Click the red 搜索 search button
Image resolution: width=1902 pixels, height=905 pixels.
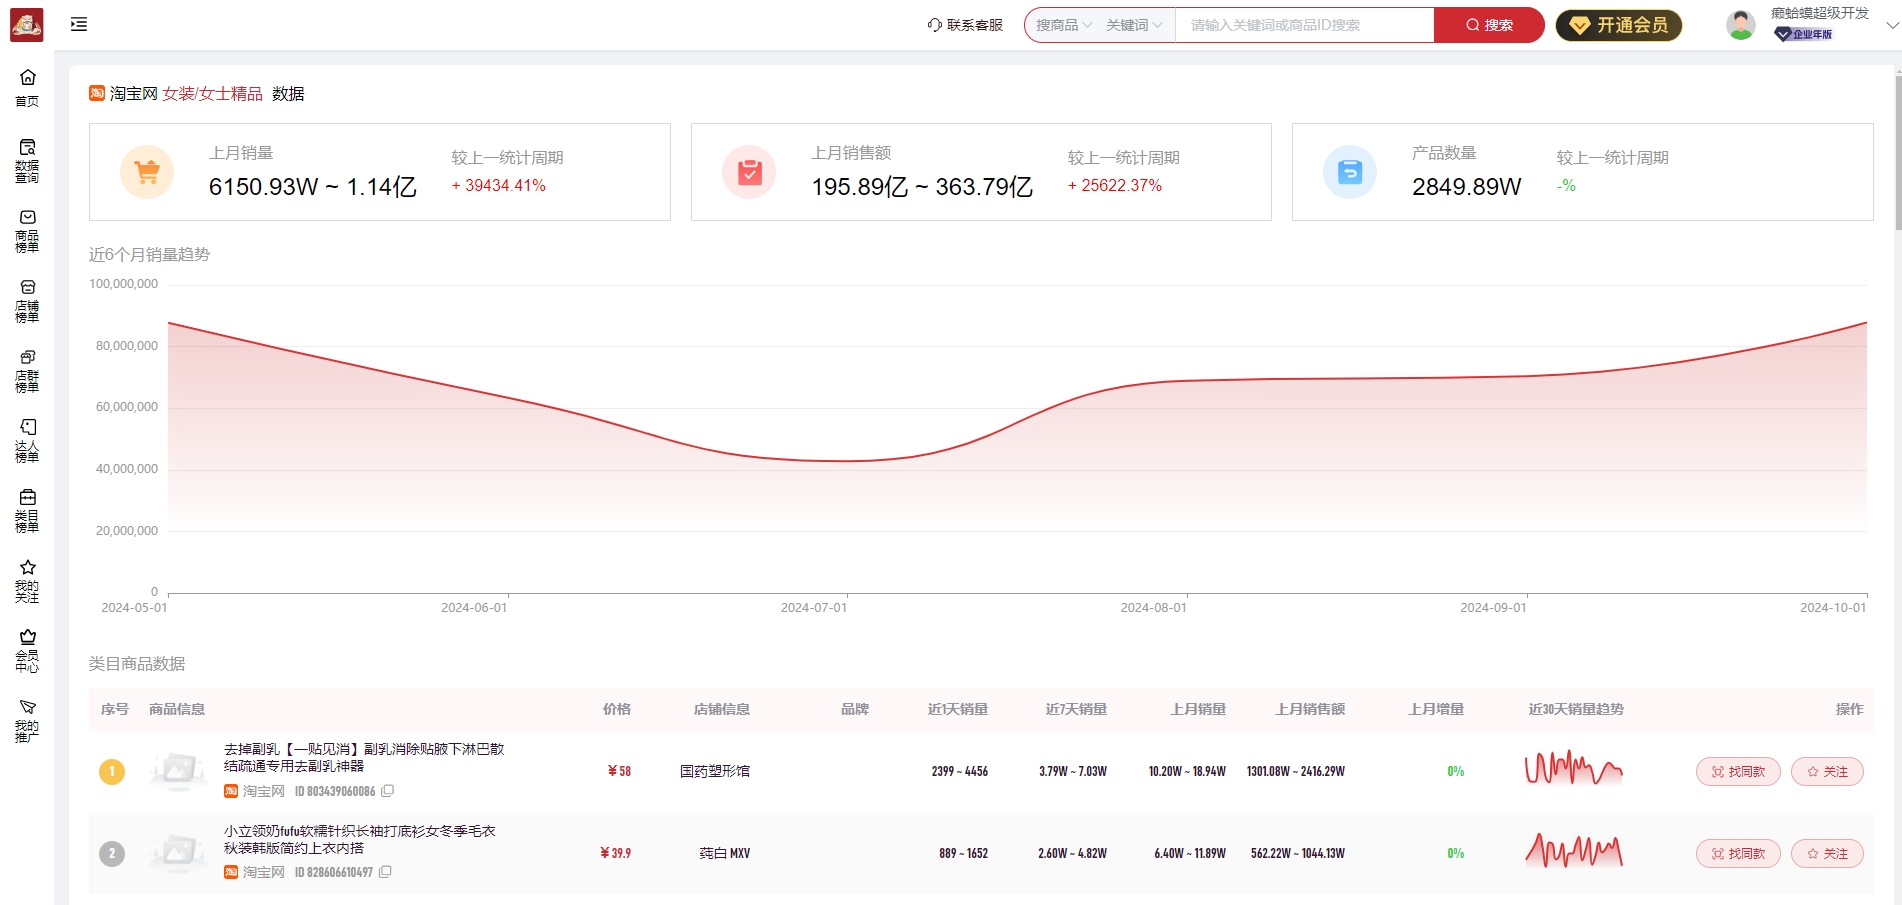pos(1488,25)
